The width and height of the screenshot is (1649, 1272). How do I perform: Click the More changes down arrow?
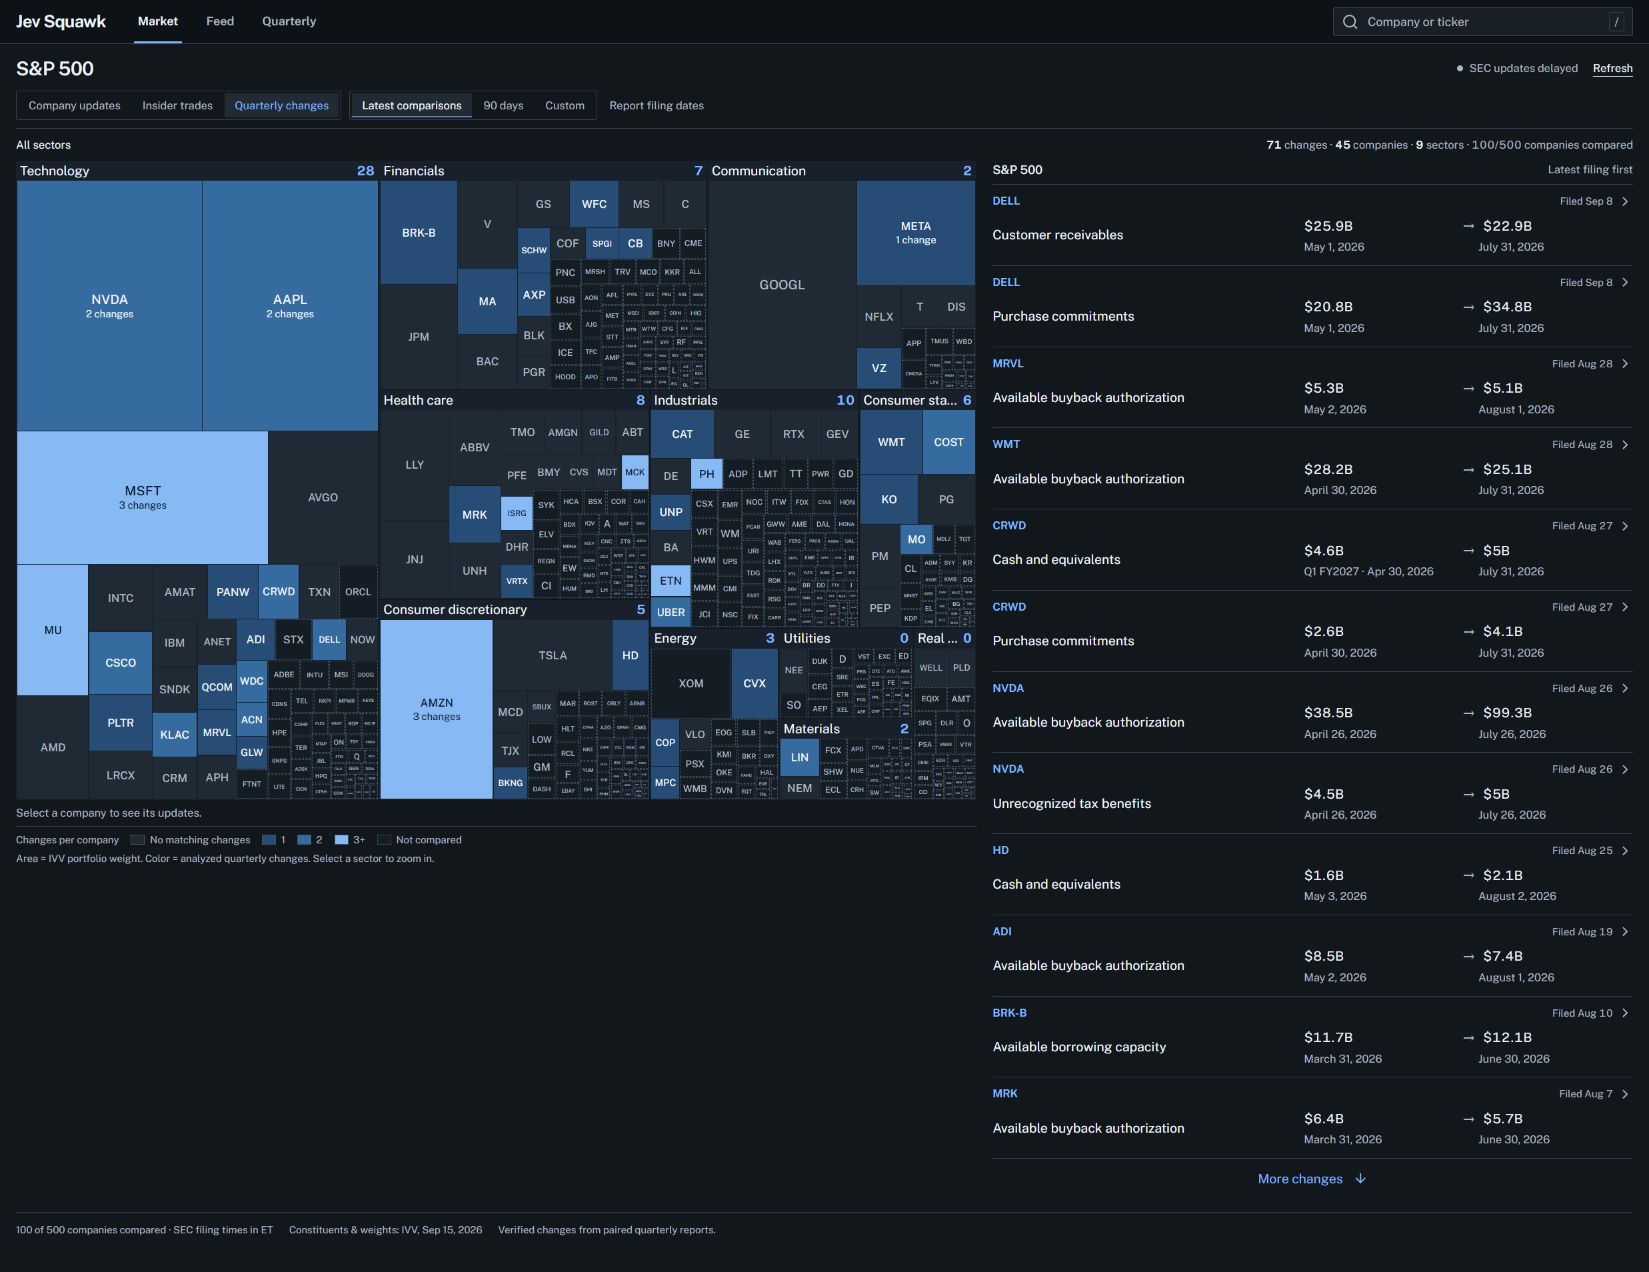1360,1179
